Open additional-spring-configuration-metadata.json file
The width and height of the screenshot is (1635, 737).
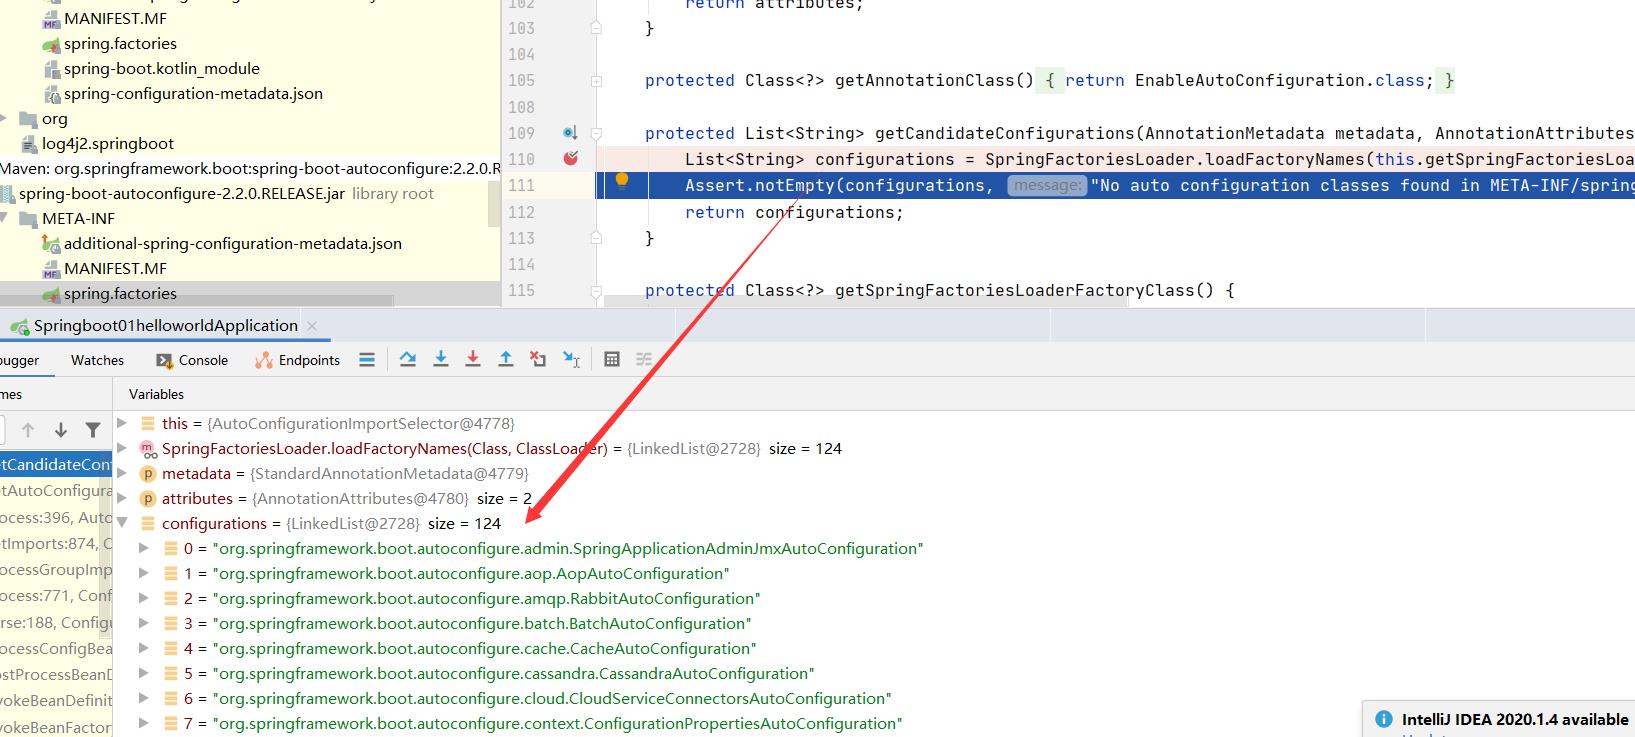coord(232,243)
